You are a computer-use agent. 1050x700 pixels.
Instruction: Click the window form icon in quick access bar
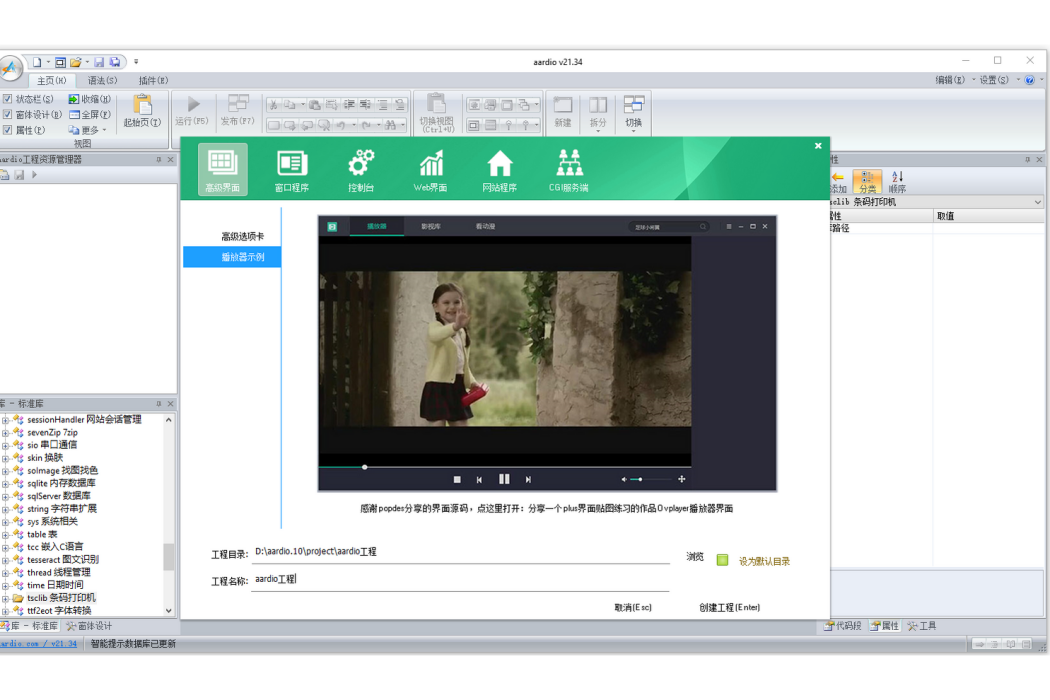click(60, 62)
